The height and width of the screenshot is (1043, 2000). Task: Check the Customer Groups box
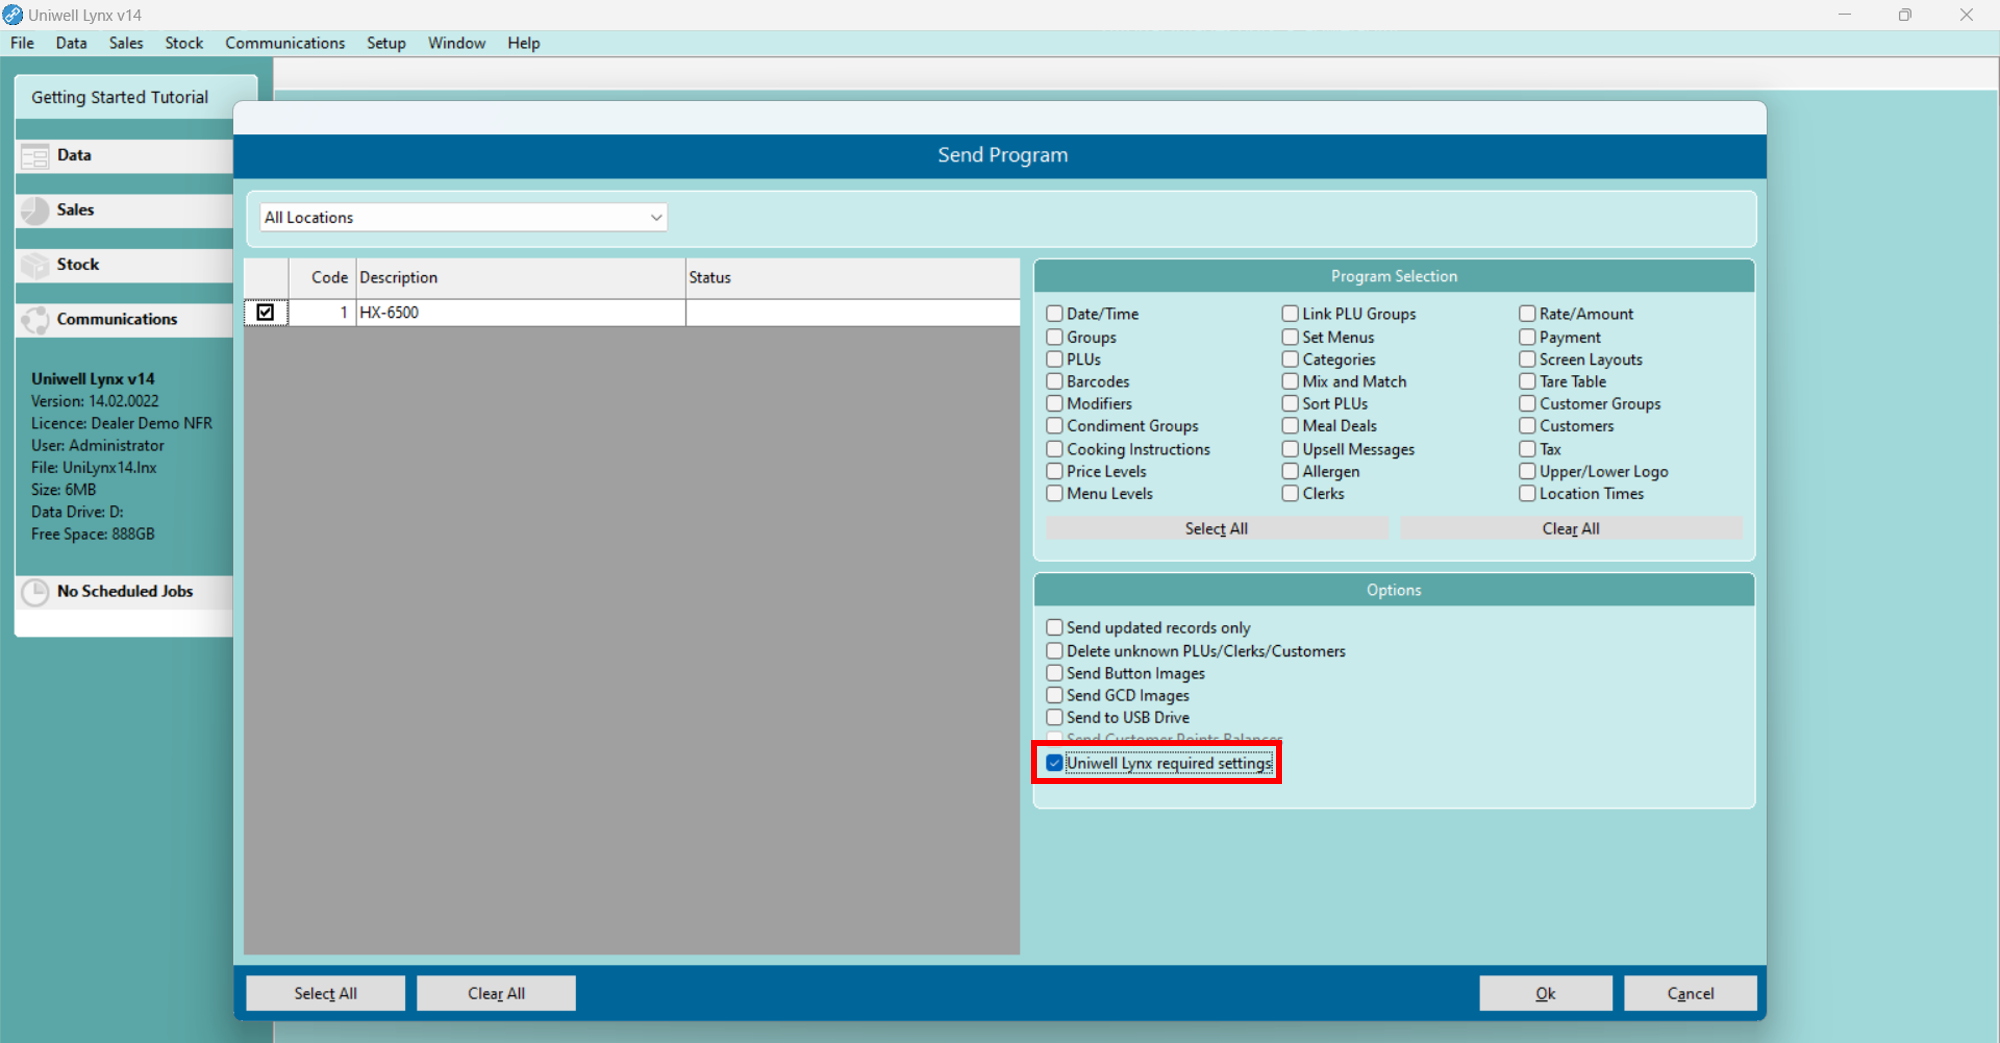(1527, 403)
